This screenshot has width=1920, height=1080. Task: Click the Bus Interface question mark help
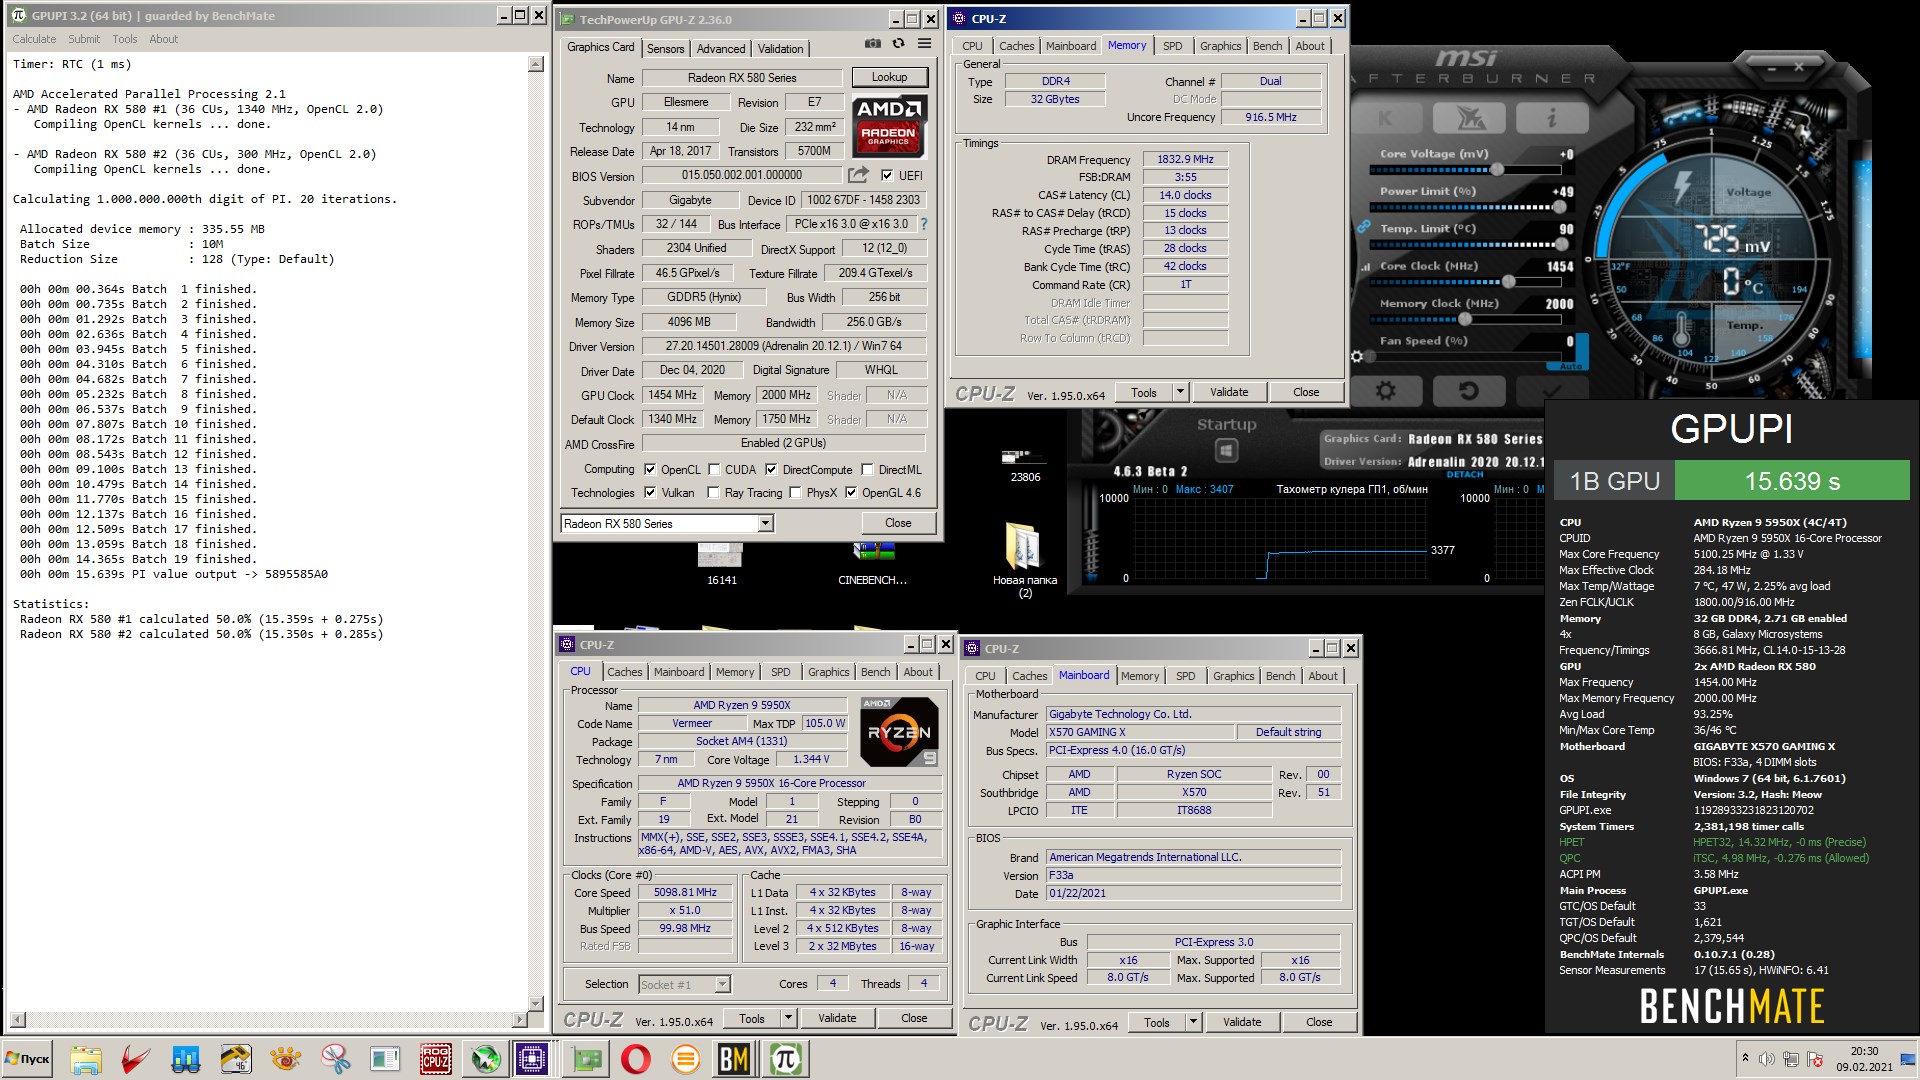pyautogui.click(x=923, y=224)
